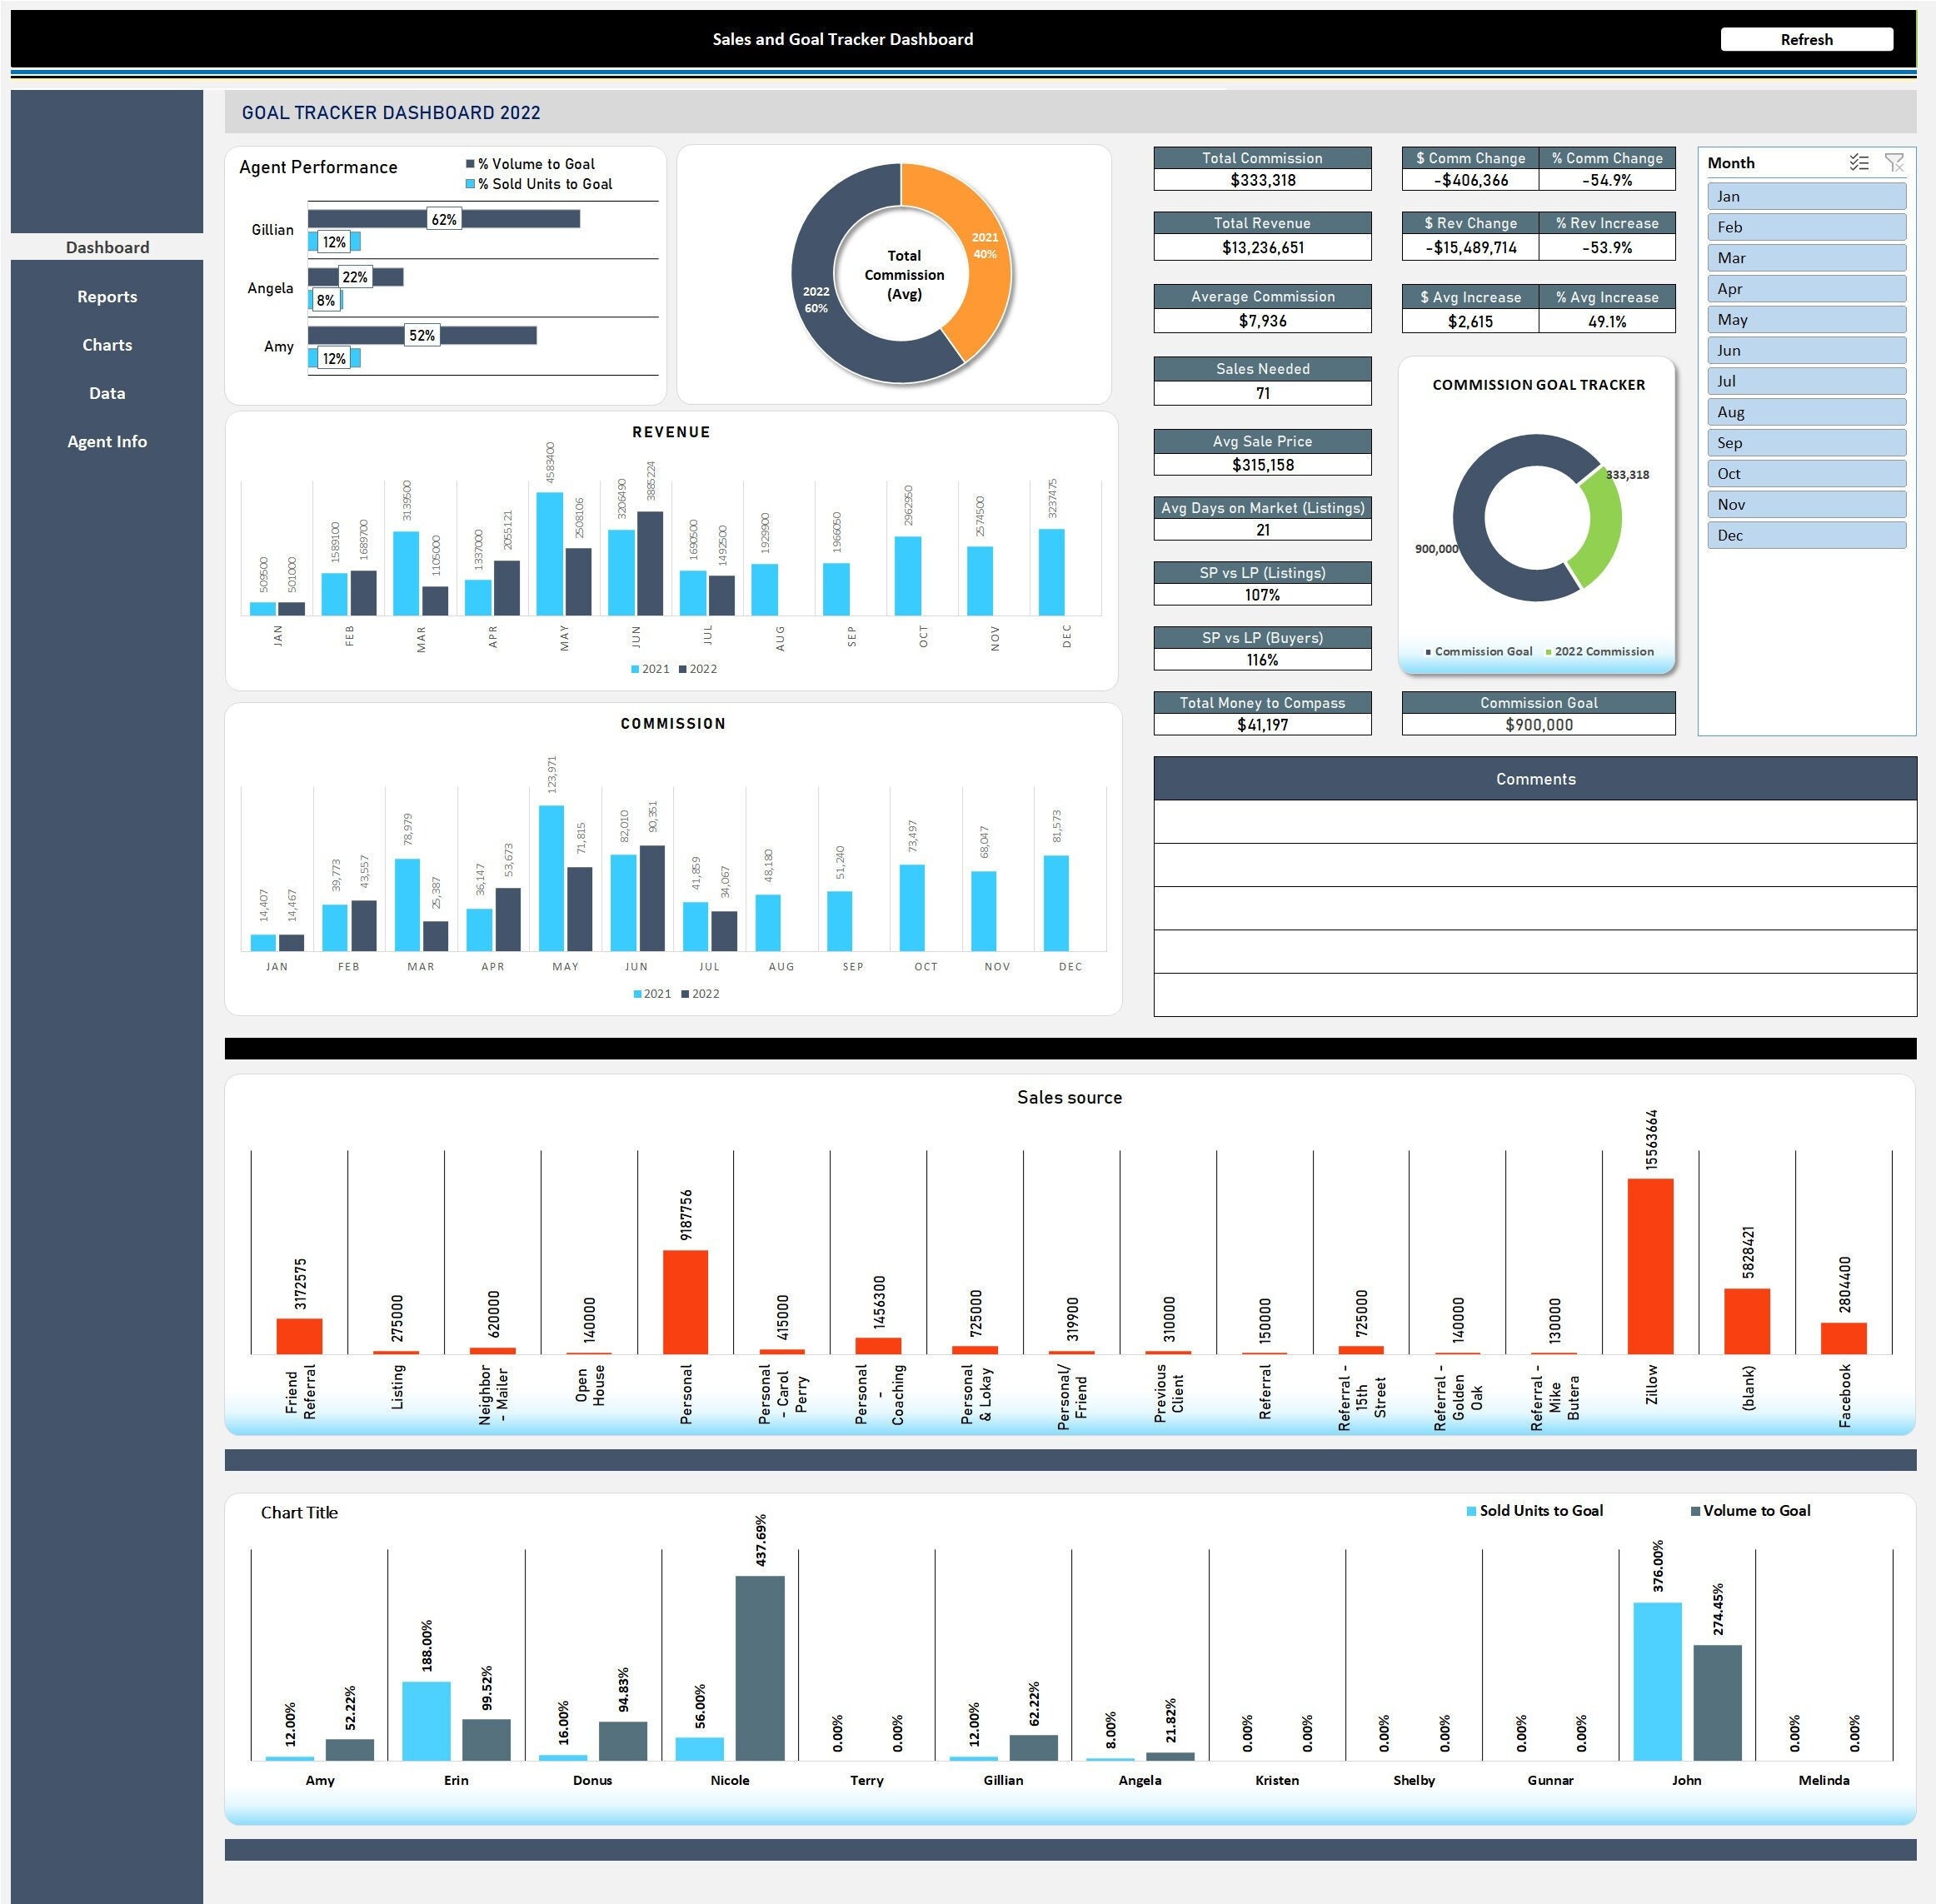Click the Total Commission value $333,318
The image size is (1936, 1904).
[1262, 180]
